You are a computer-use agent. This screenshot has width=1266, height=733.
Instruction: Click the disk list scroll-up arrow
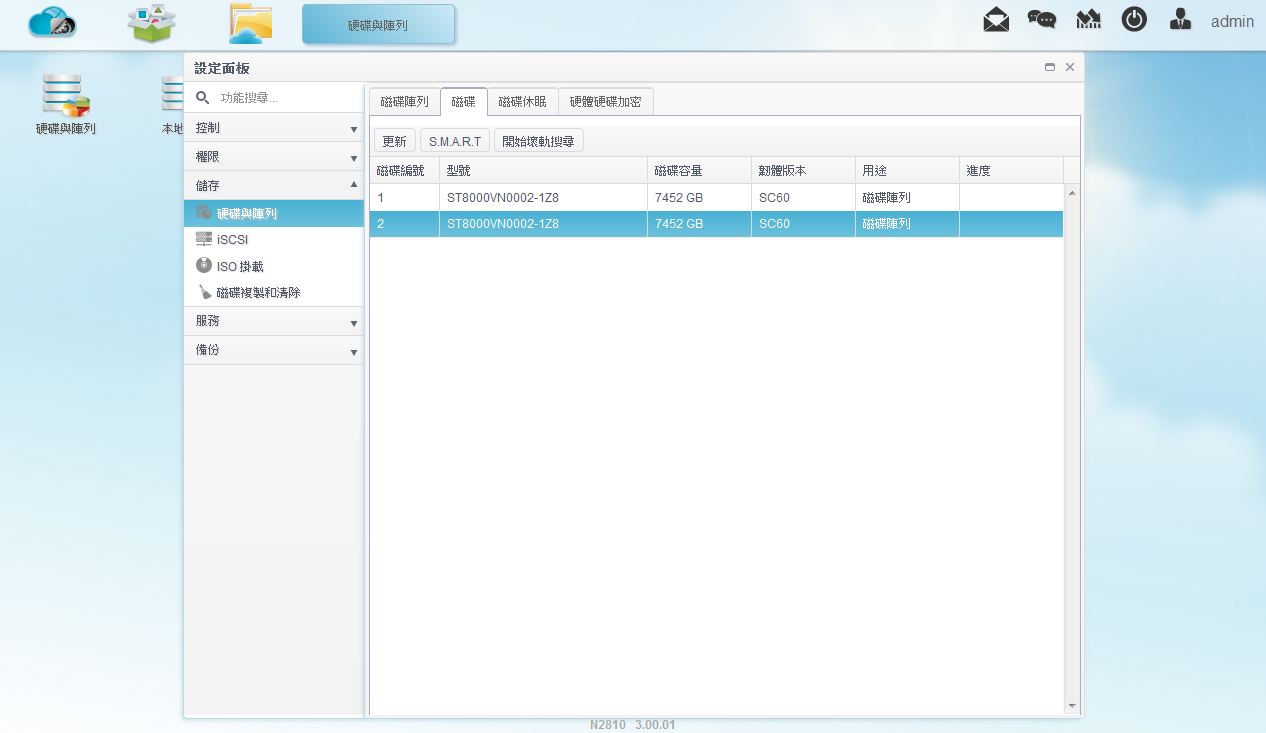point(1072,192)
